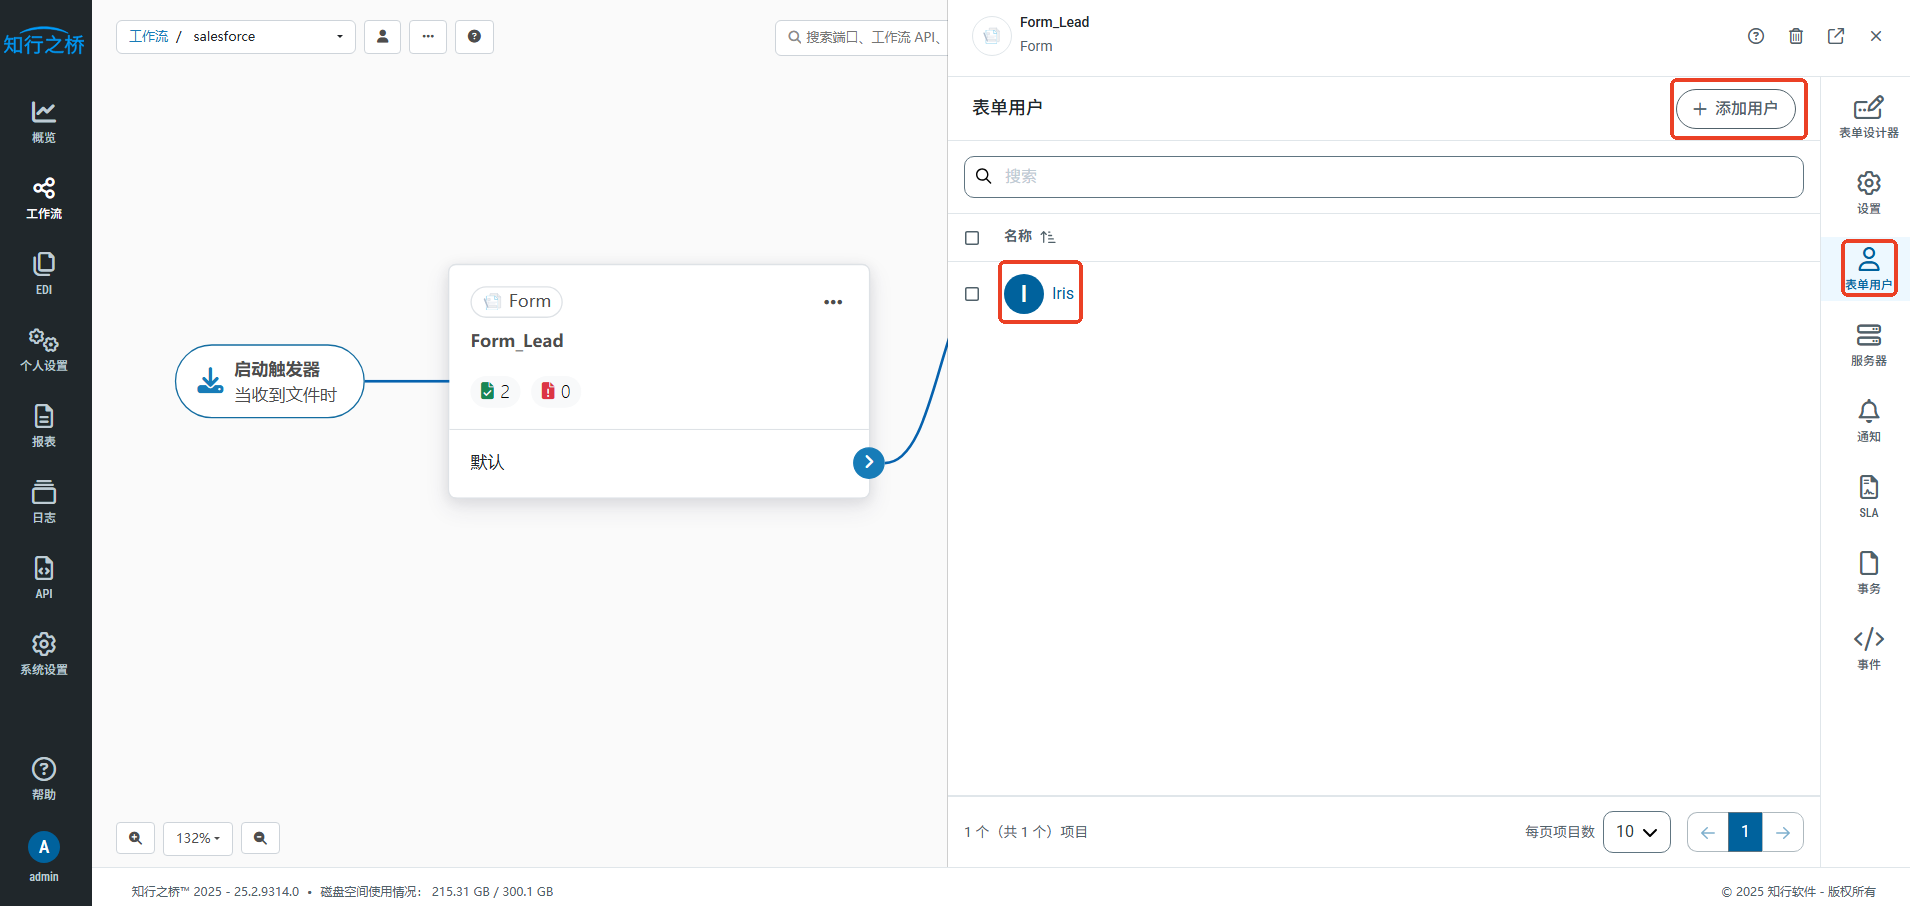Open the Iris user link
1910x906 pixels.
(1062, 293)
